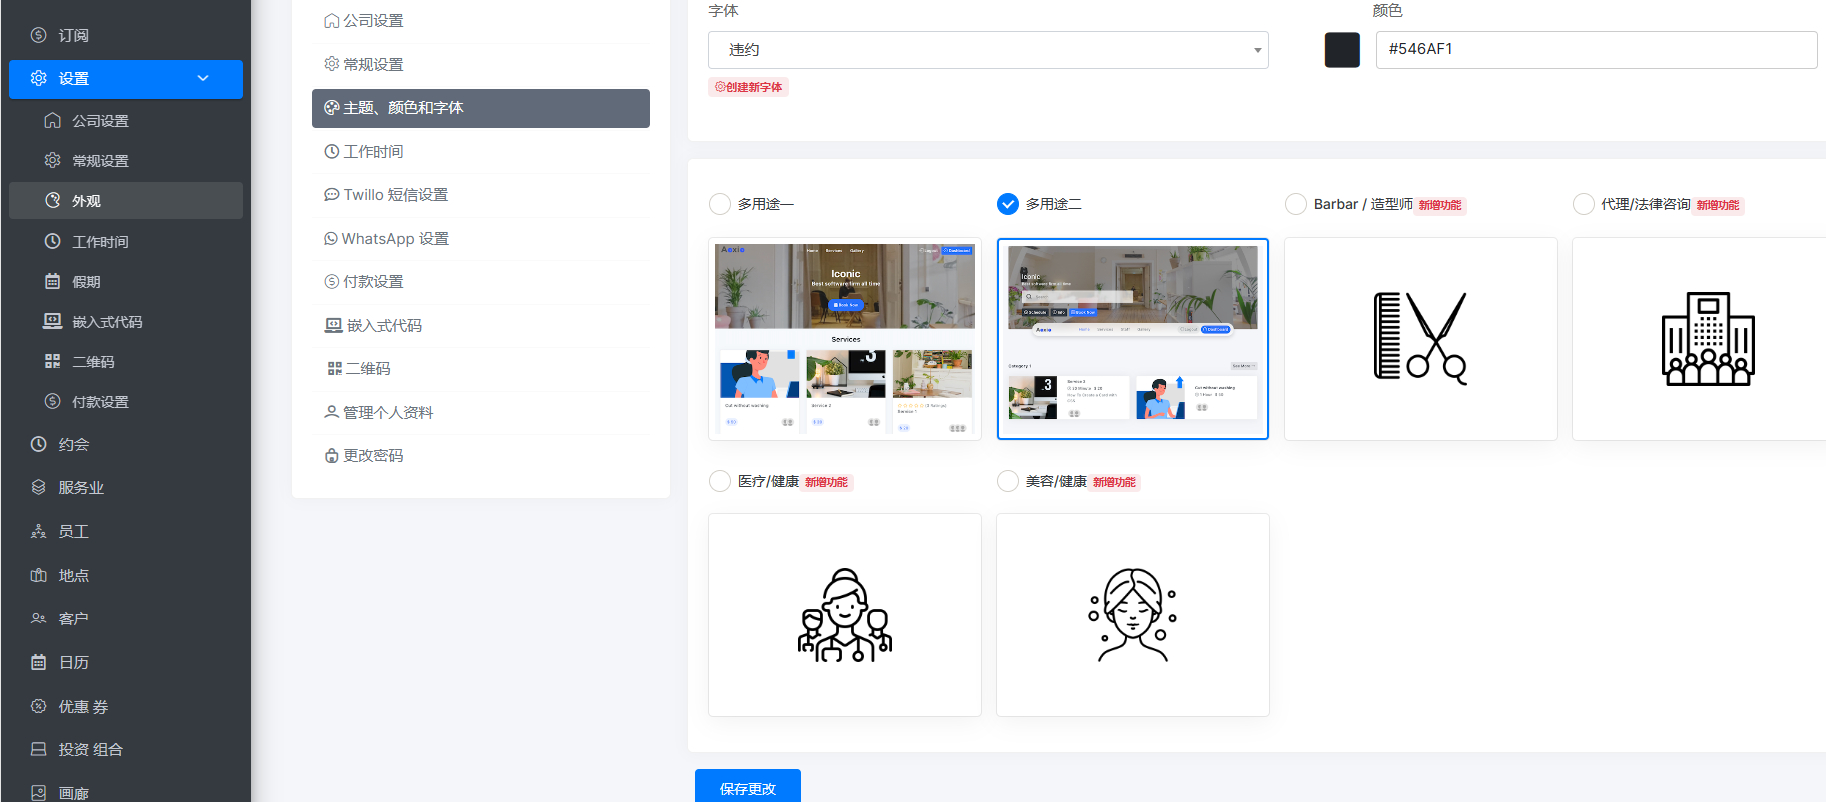Click the WhatsApp icon in the settings list
The width and height of the screenshot is (1826, 802).
click(331, 238)
